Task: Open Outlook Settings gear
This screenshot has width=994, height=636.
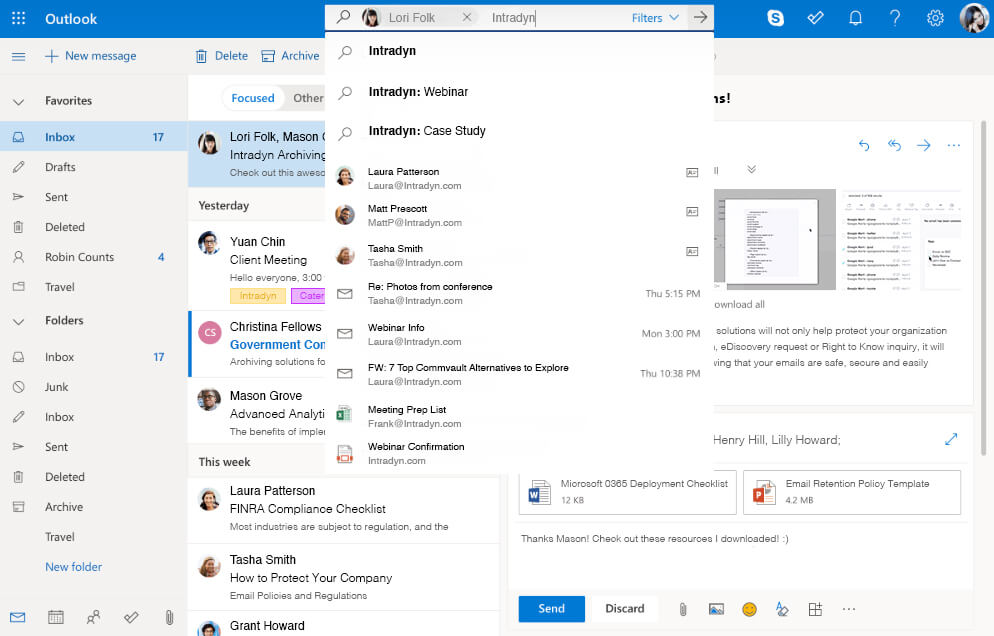Action: [934, 17]
